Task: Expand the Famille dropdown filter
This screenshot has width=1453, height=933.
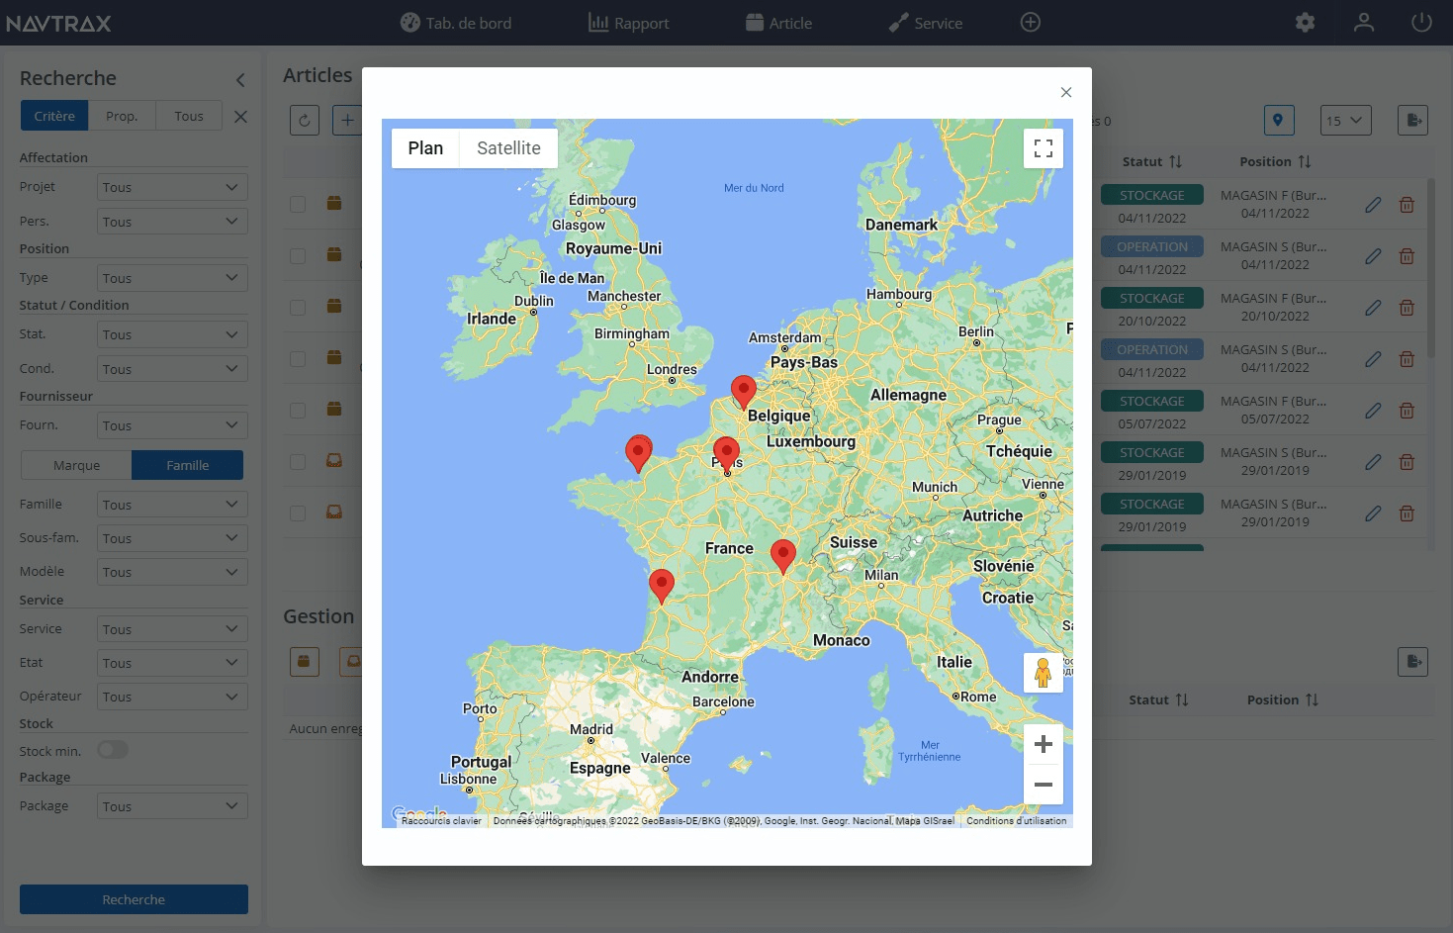Action: tap(171, 503)
